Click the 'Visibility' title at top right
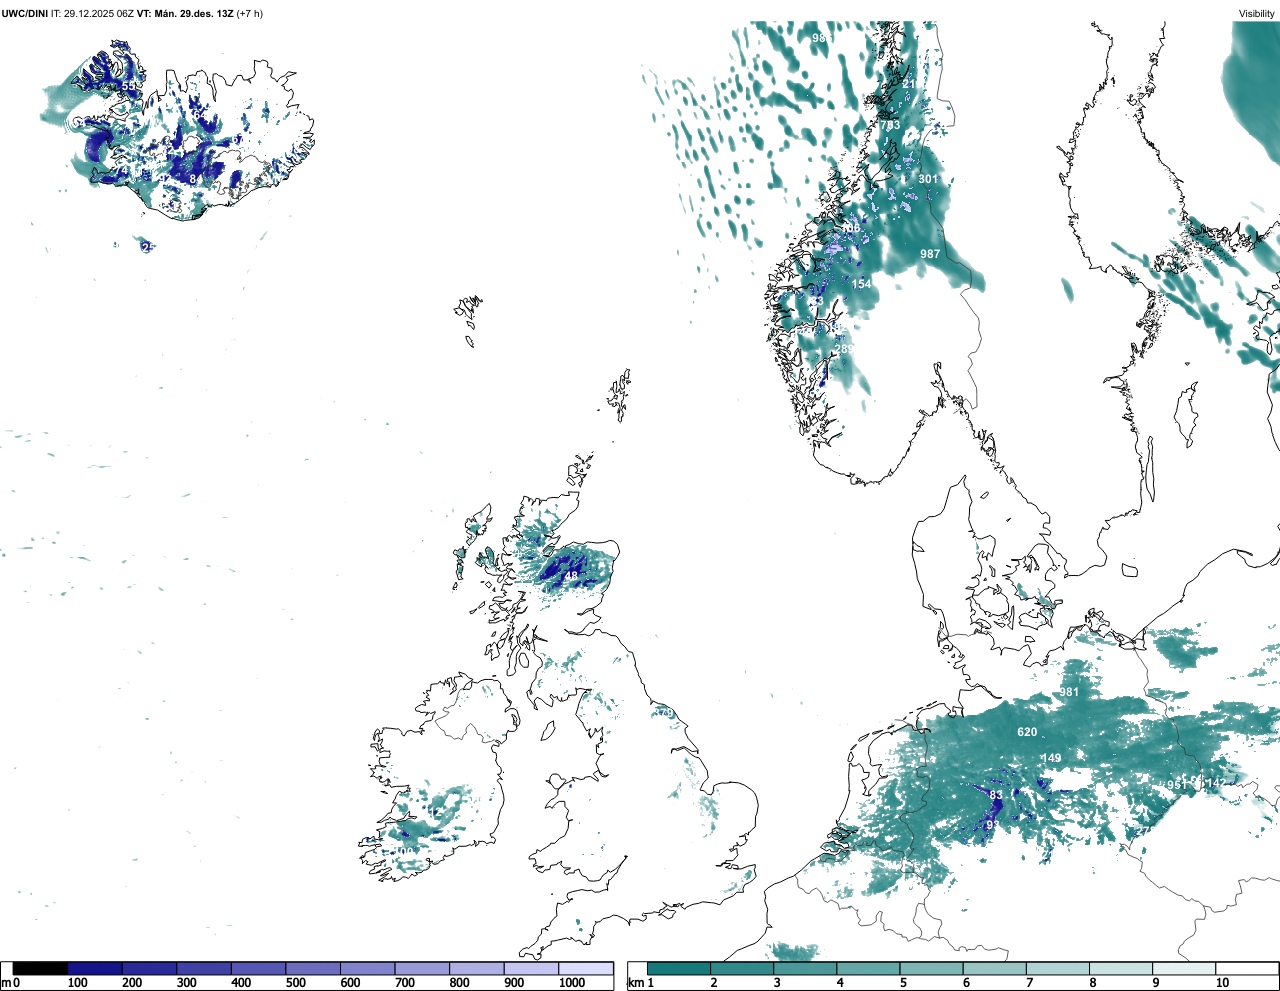The width and height of the screenshot is (1280, 991). [1257, 14]
